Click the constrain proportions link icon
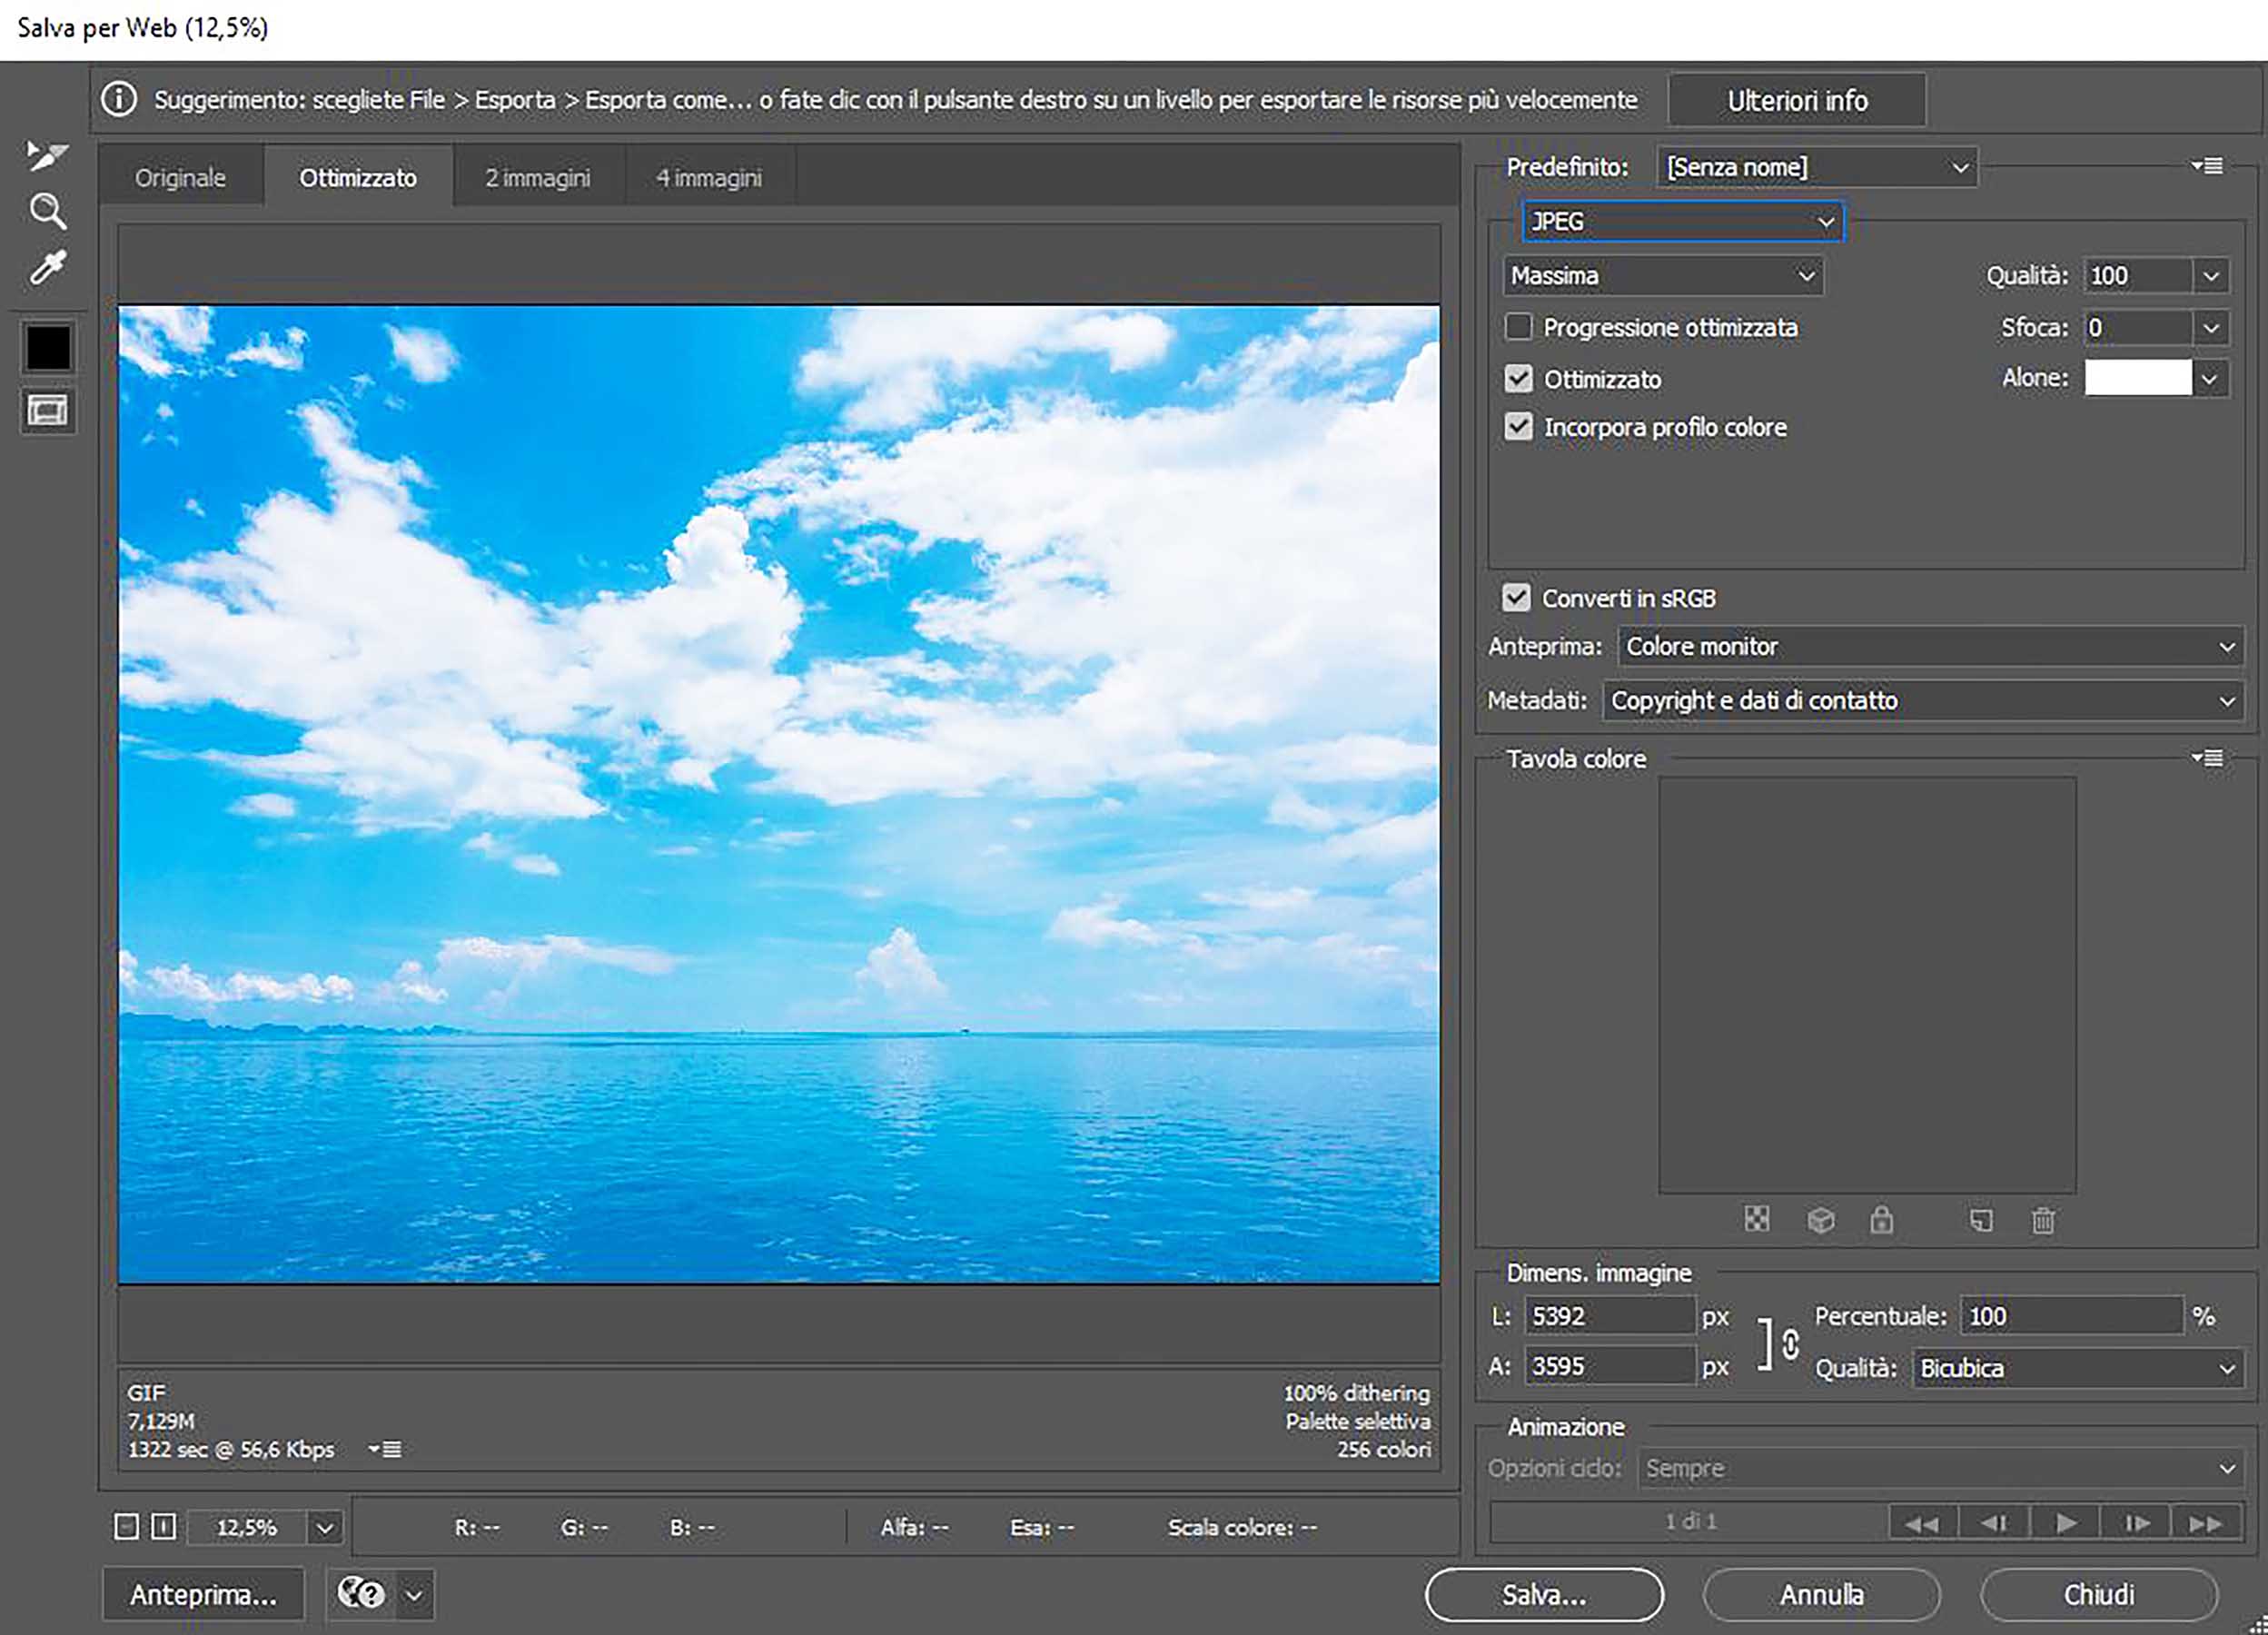The height and width of the screenshot is (1635, 2268). (x=1789, y=1344)
